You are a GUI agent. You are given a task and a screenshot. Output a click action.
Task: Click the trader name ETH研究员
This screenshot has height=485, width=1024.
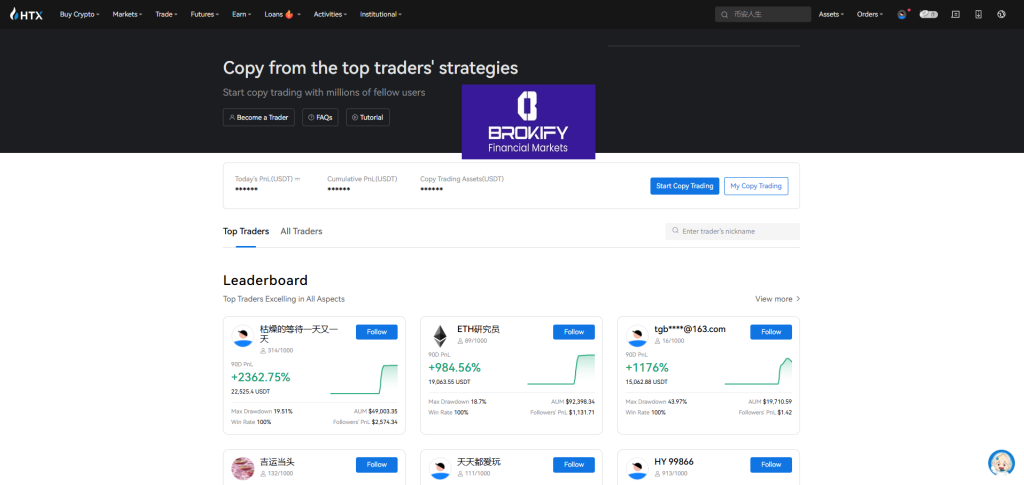(478, 329)
